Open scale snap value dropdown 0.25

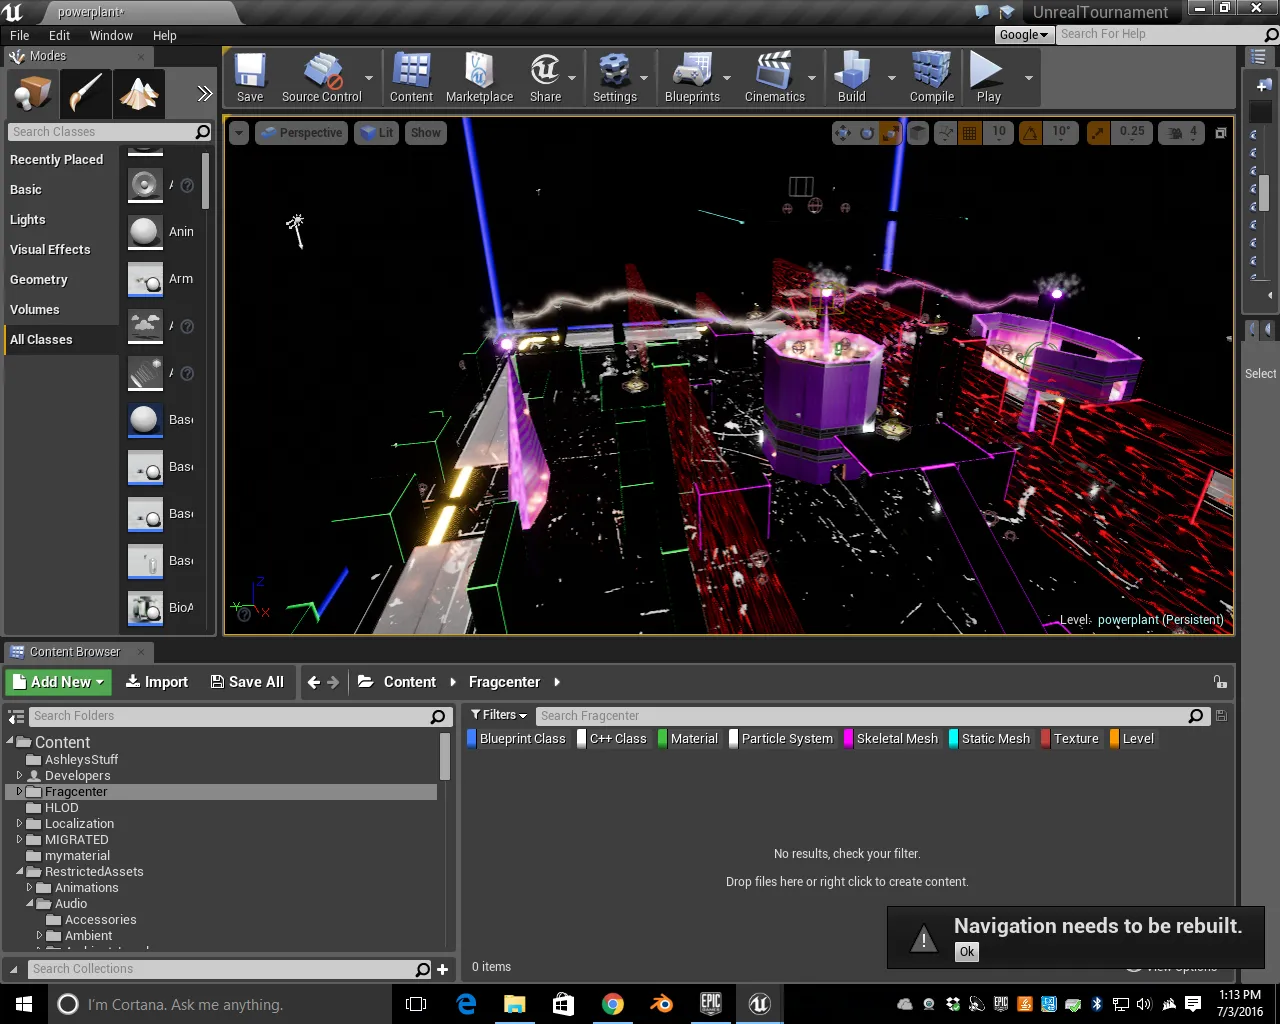(x=1132, y=132)
